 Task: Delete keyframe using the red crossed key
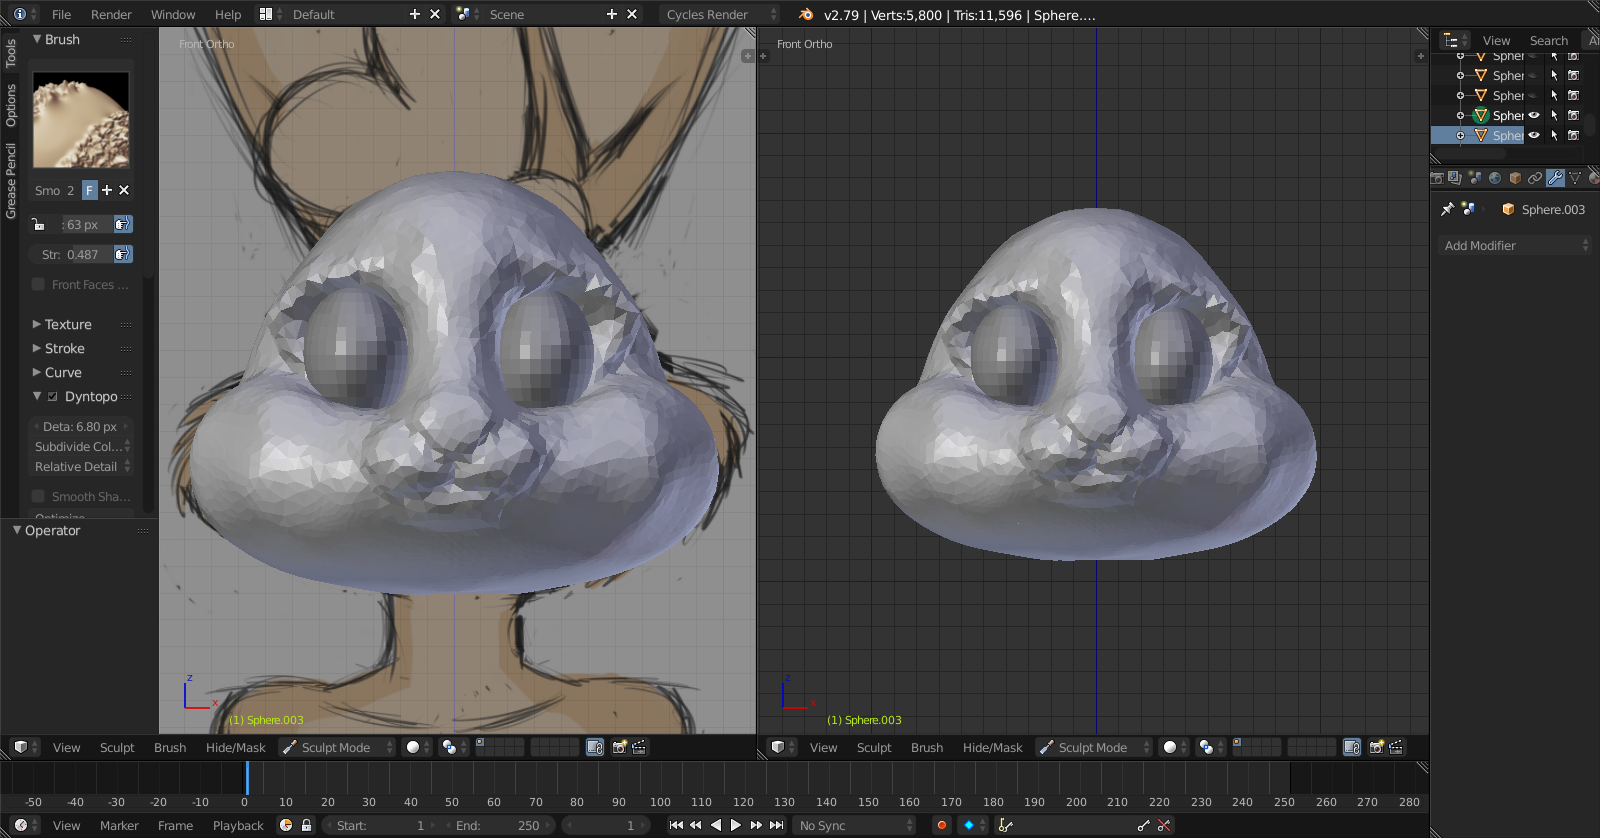(1163, 825)
